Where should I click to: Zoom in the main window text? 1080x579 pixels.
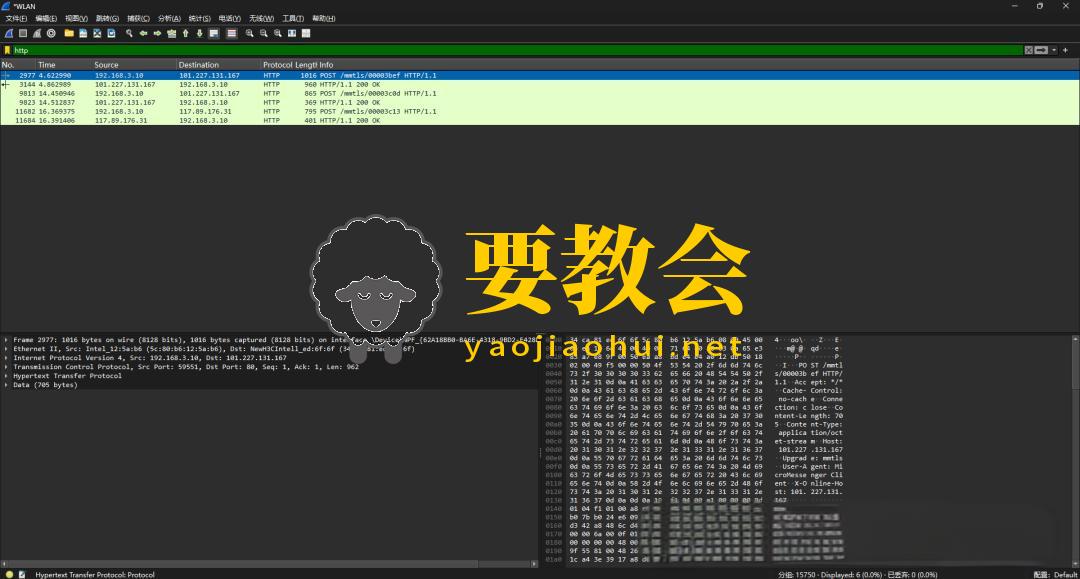249,33
